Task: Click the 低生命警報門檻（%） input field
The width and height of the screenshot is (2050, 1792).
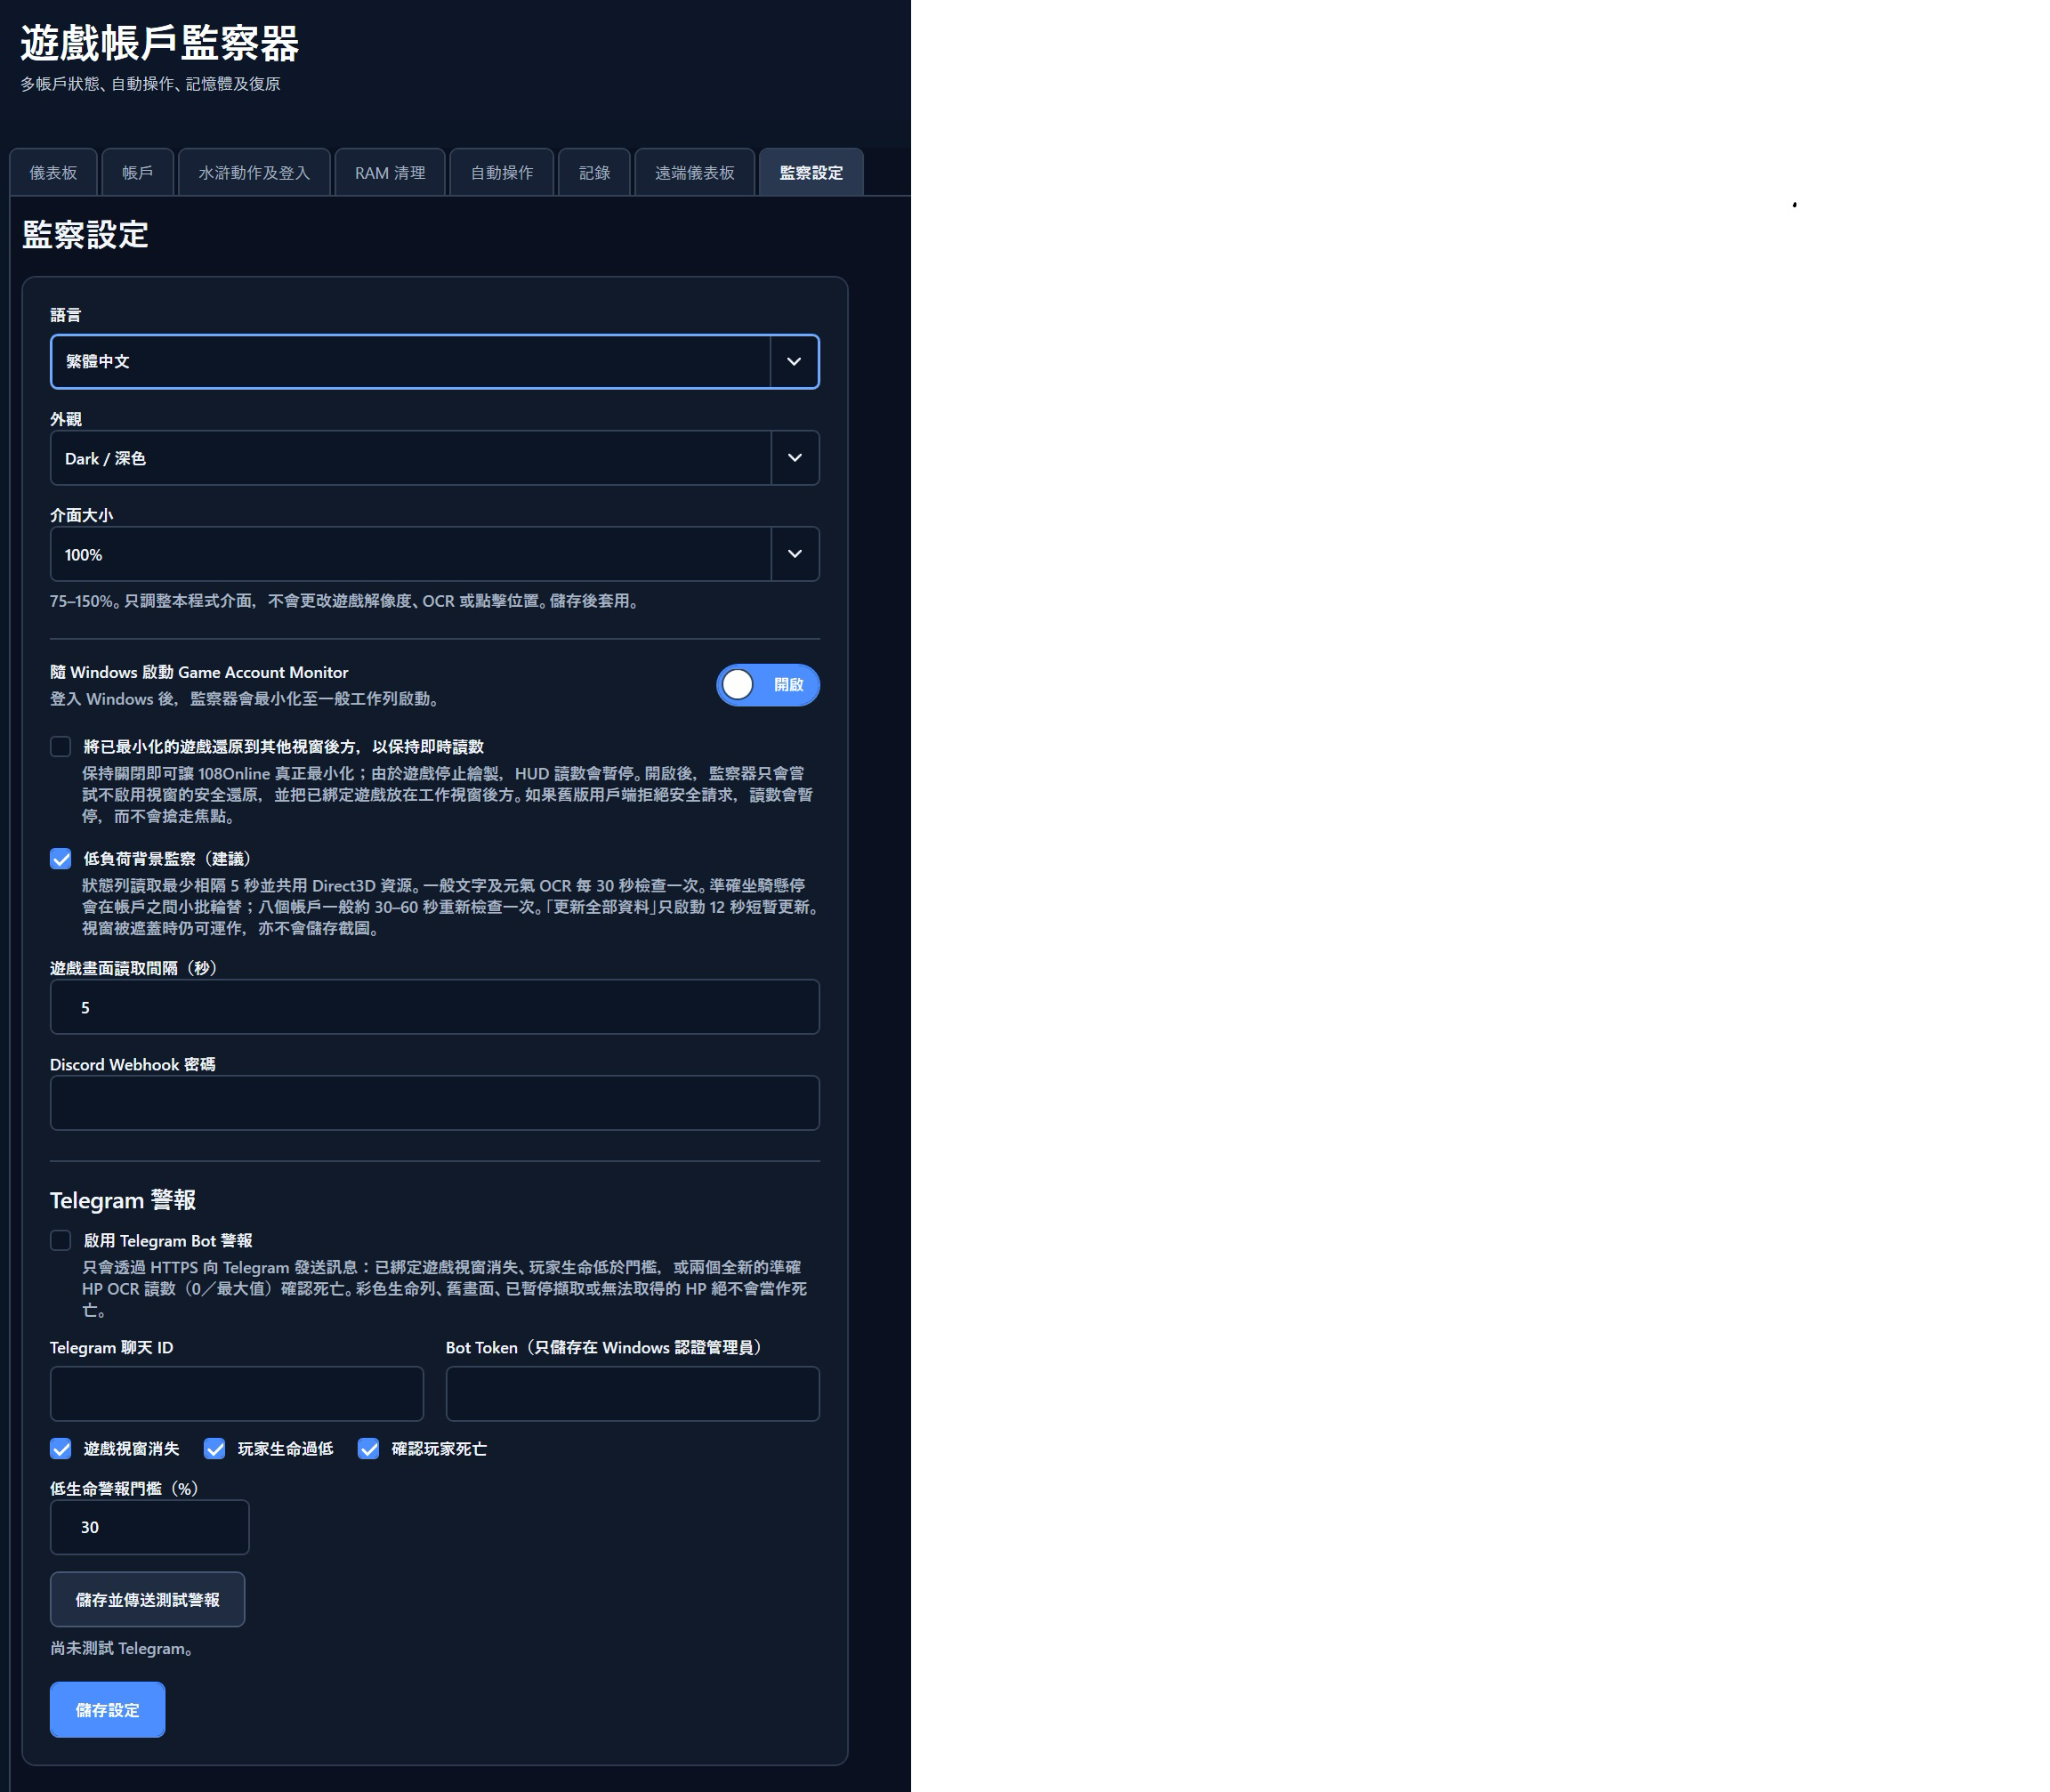Action: pos(149,1527)
